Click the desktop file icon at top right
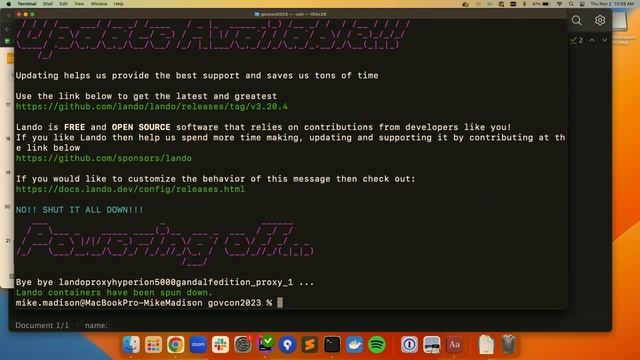The height and width of the screenshot is (360, 640). point(620,22)
